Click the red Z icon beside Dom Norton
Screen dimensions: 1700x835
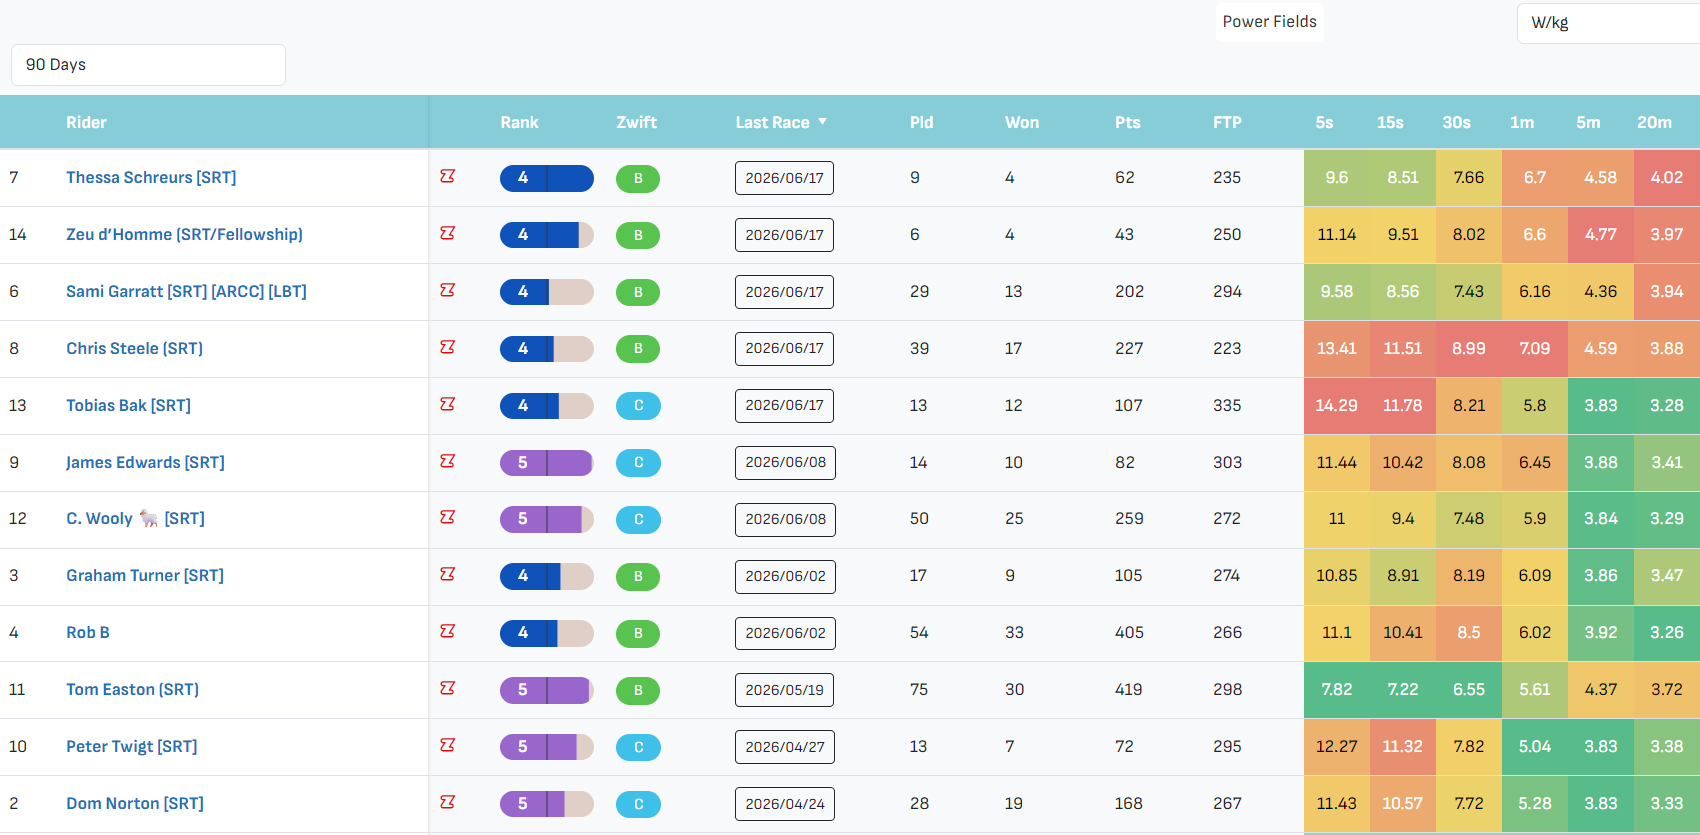tap(447, 802)
